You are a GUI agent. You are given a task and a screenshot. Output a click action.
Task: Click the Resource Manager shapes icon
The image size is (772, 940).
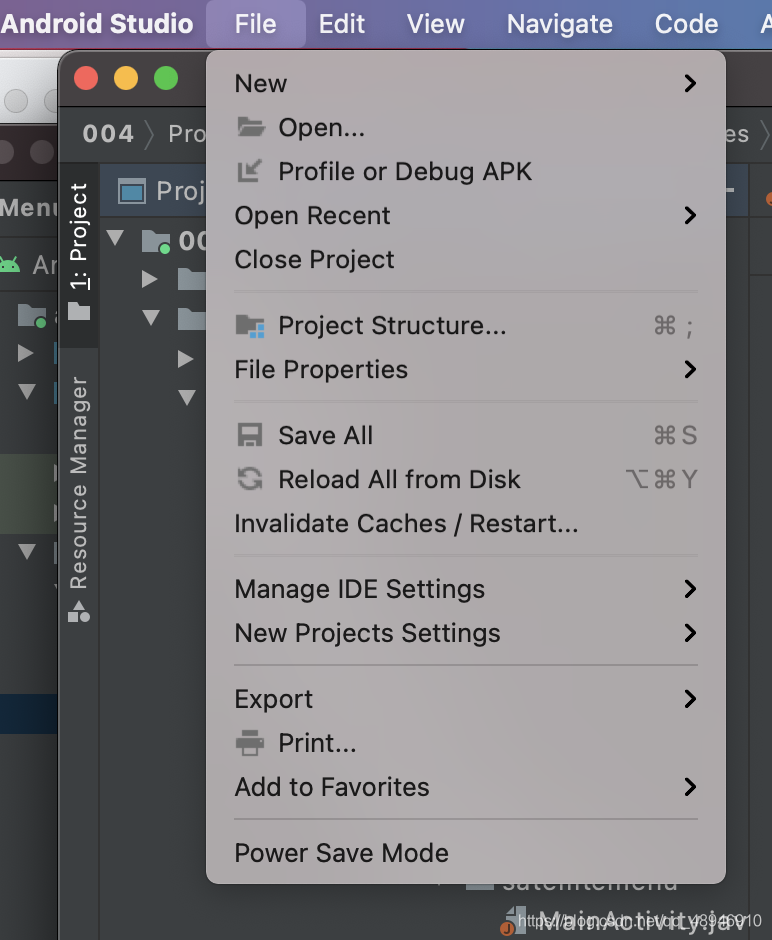pyautogui.click(x=79, y=612)
